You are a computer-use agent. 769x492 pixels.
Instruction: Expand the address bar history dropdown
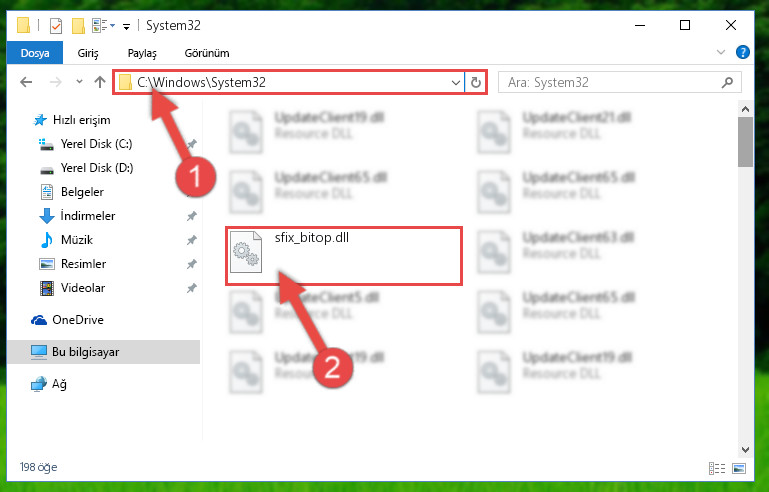(456, 82)
